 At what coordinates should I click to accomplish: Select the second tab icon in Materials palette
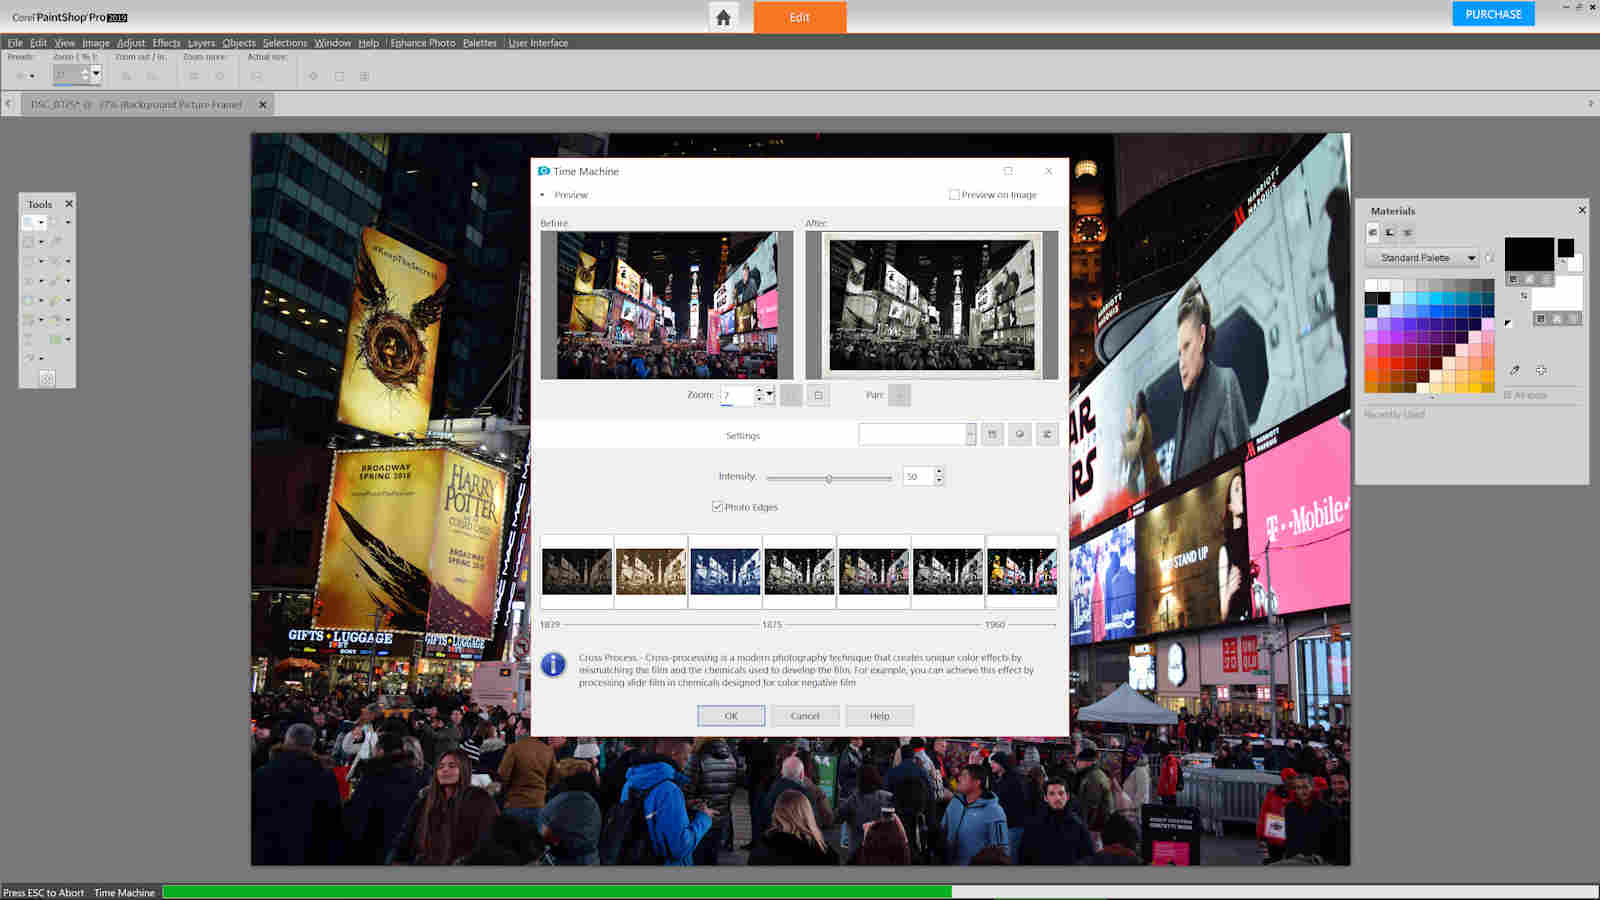tap(1390, 232)
